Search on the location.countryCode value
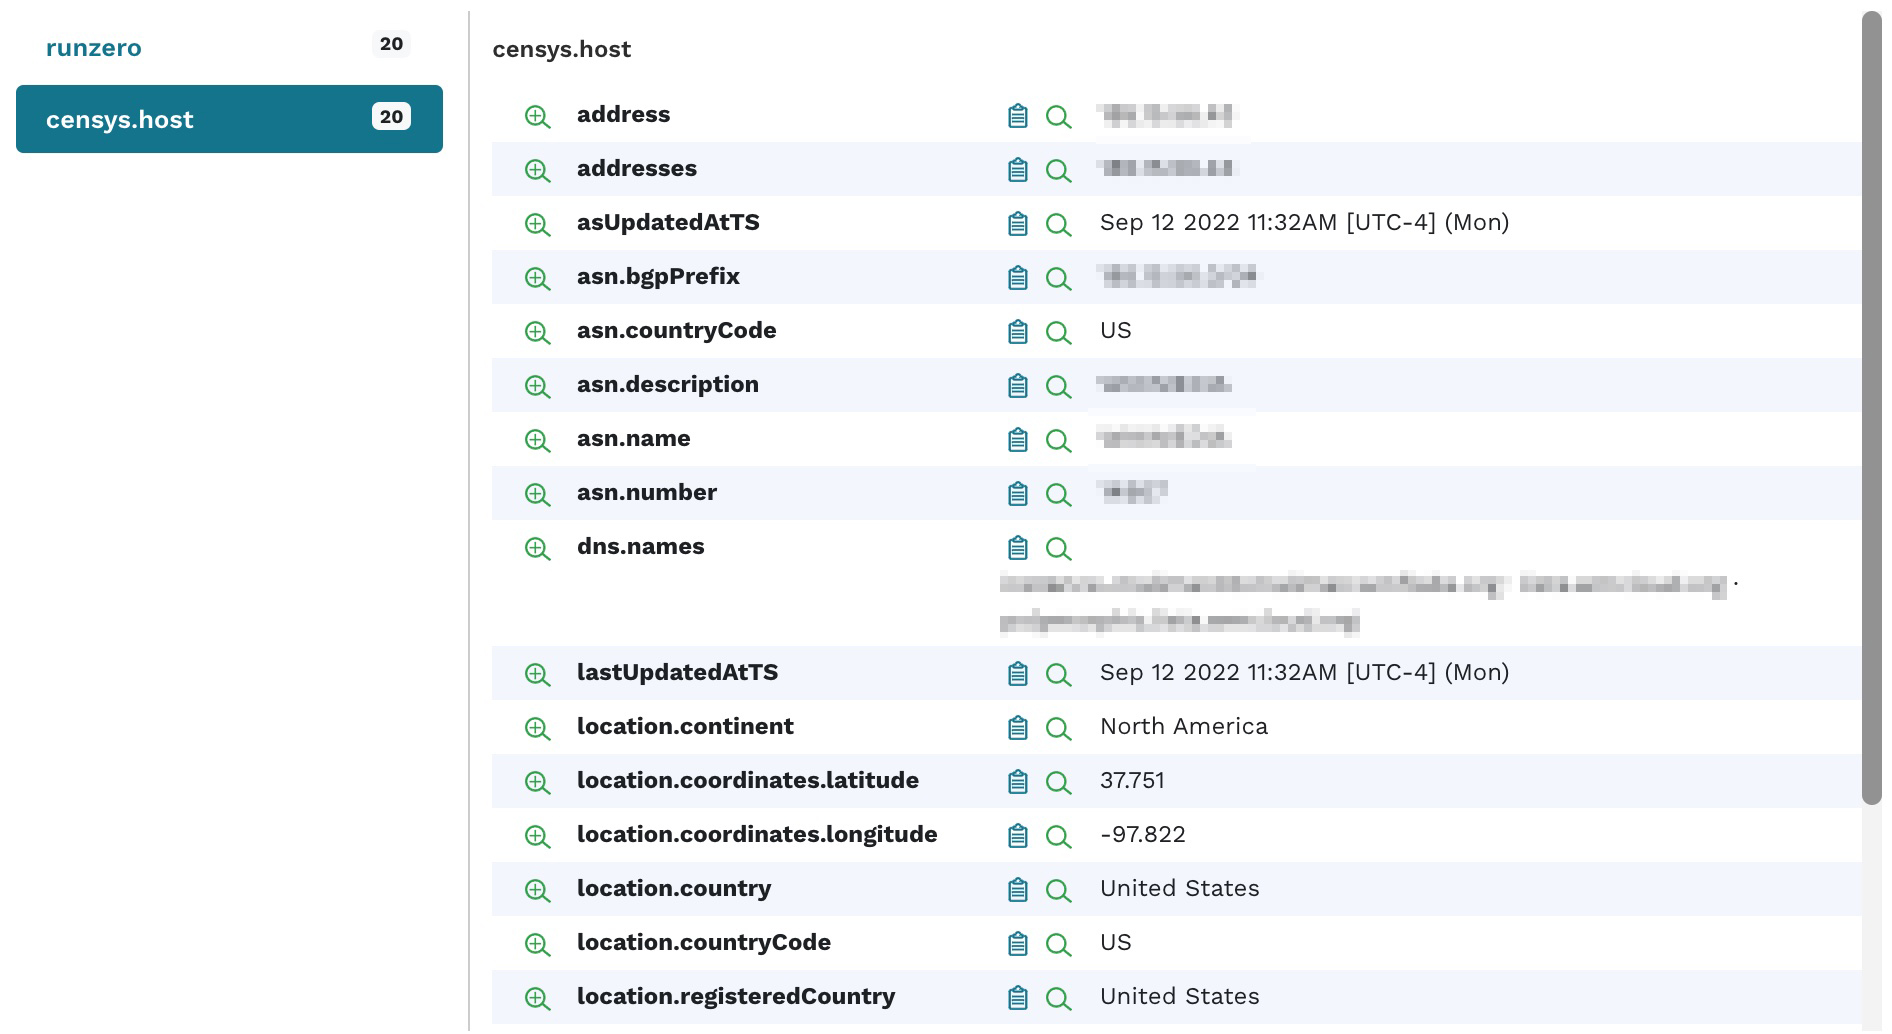Screen dimensions: 1892x1034 coord(1059,944)
